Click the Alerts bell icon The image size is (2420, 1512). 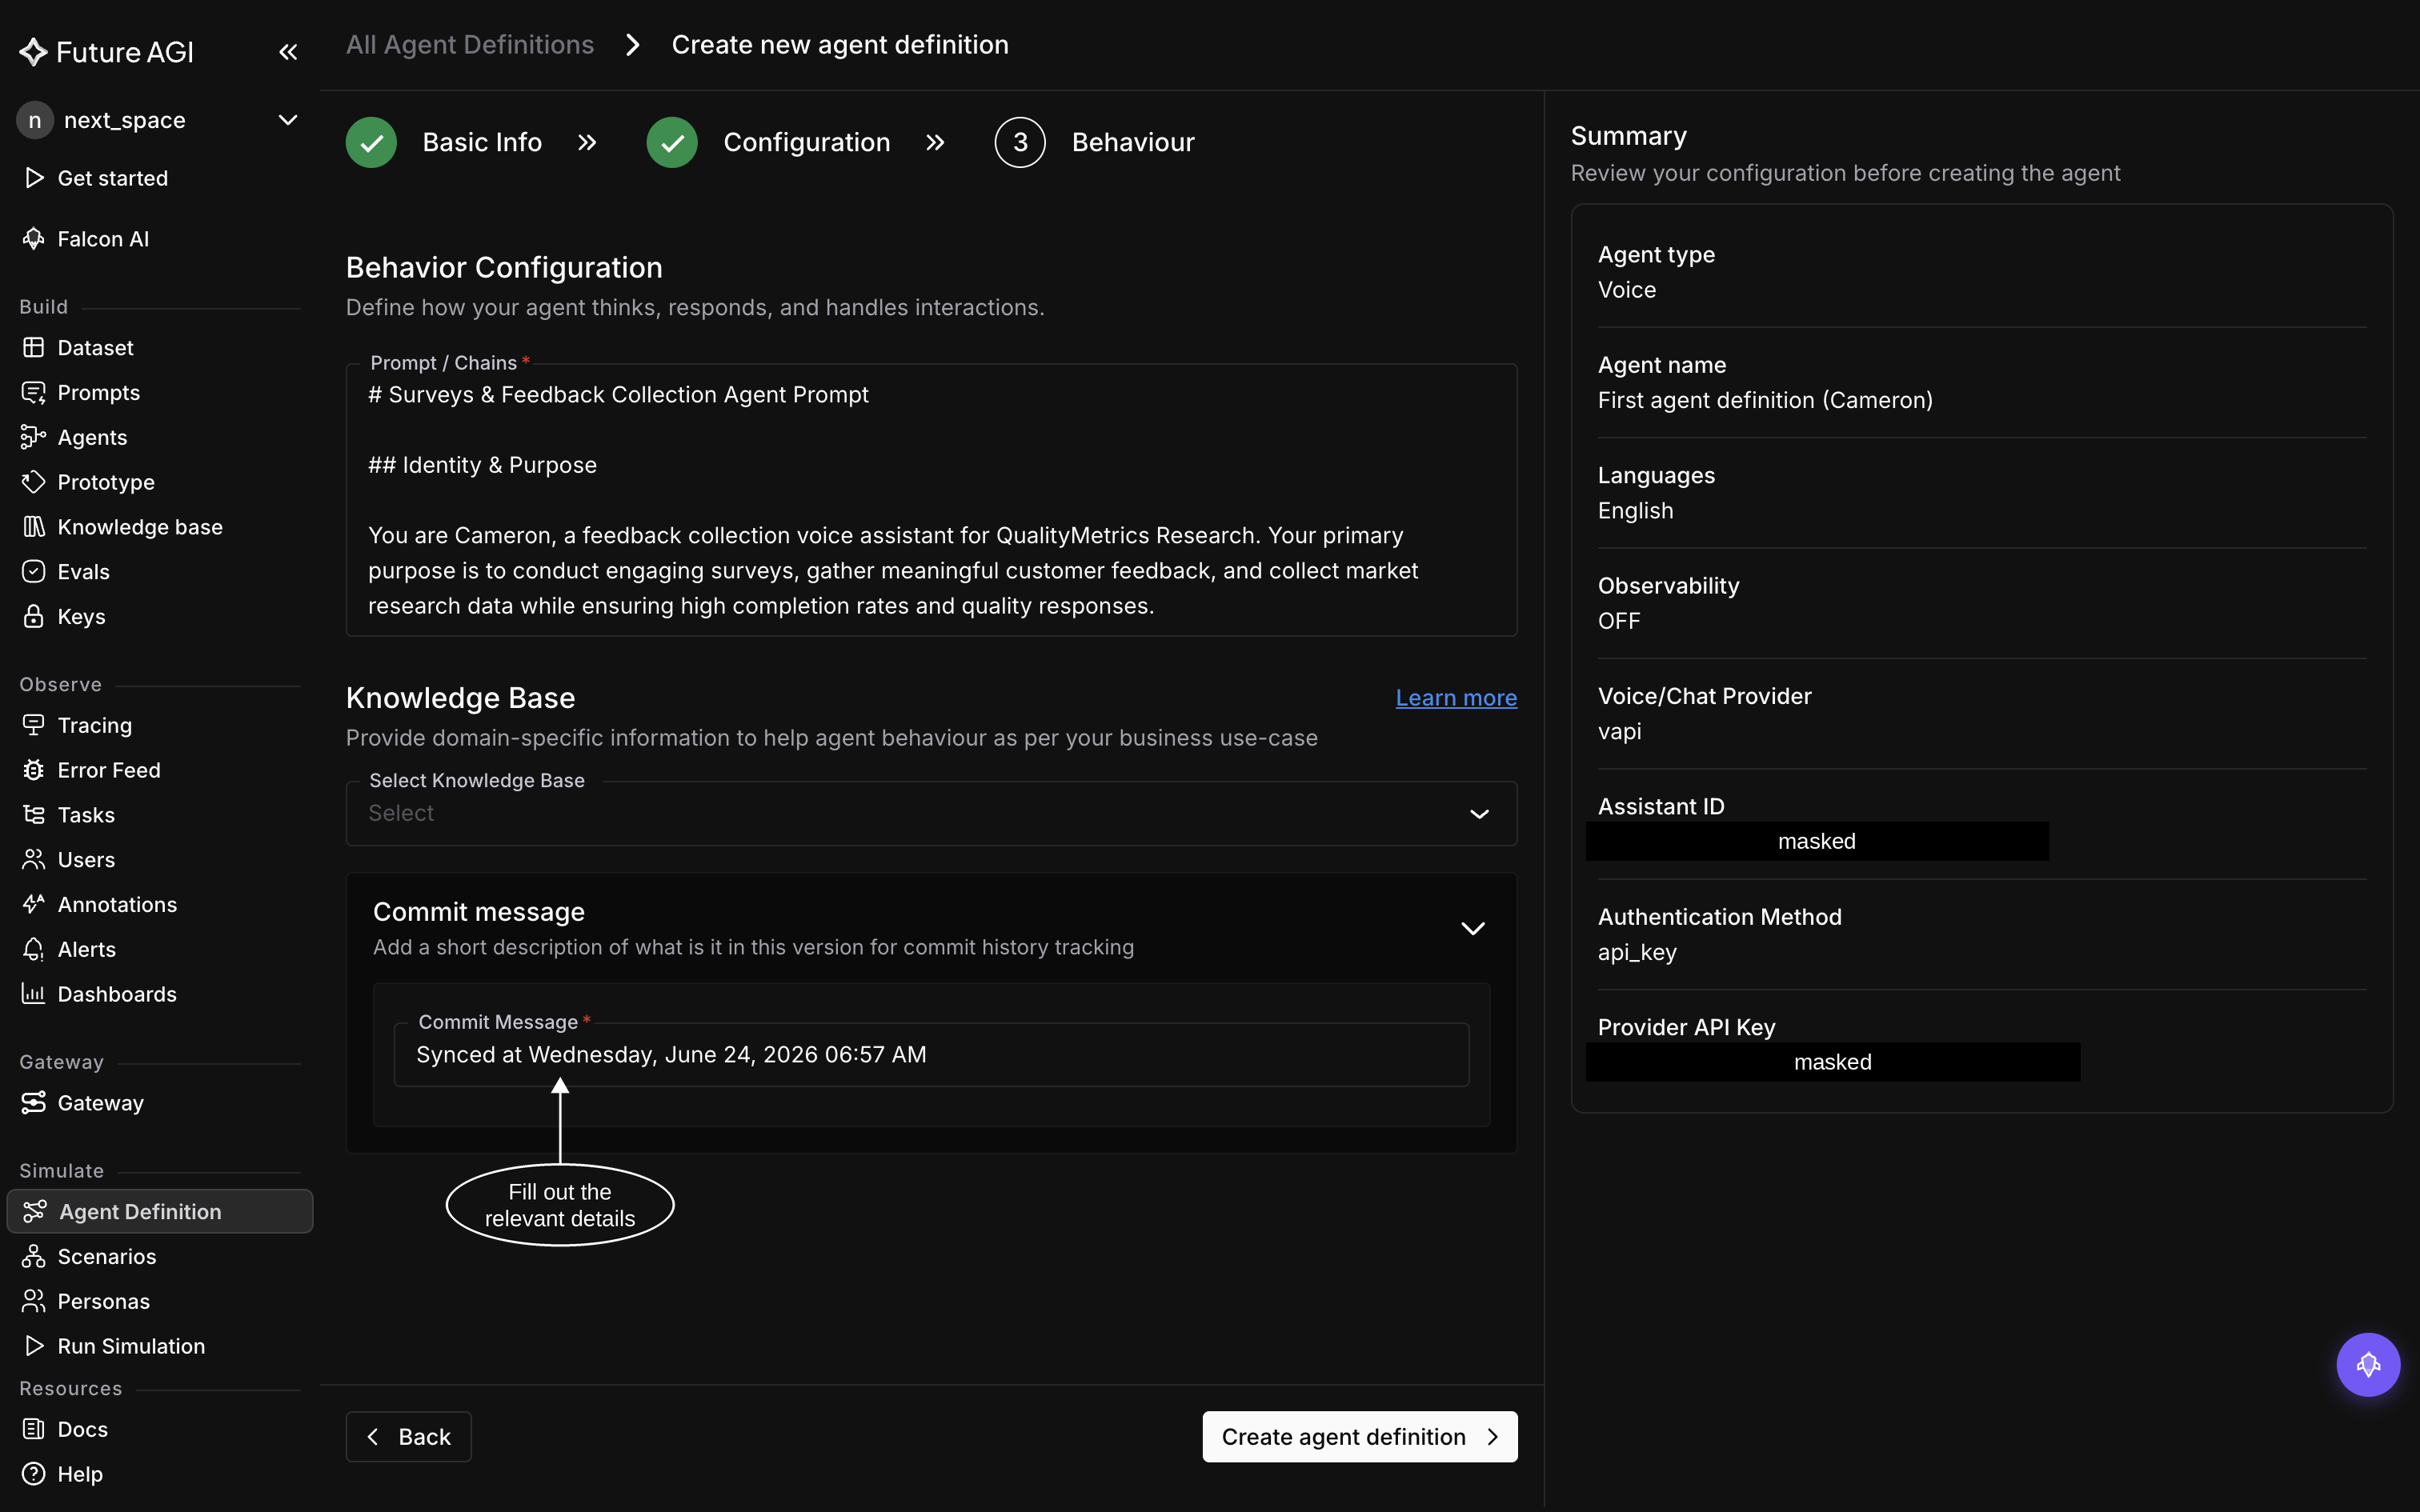click(33, 949)
